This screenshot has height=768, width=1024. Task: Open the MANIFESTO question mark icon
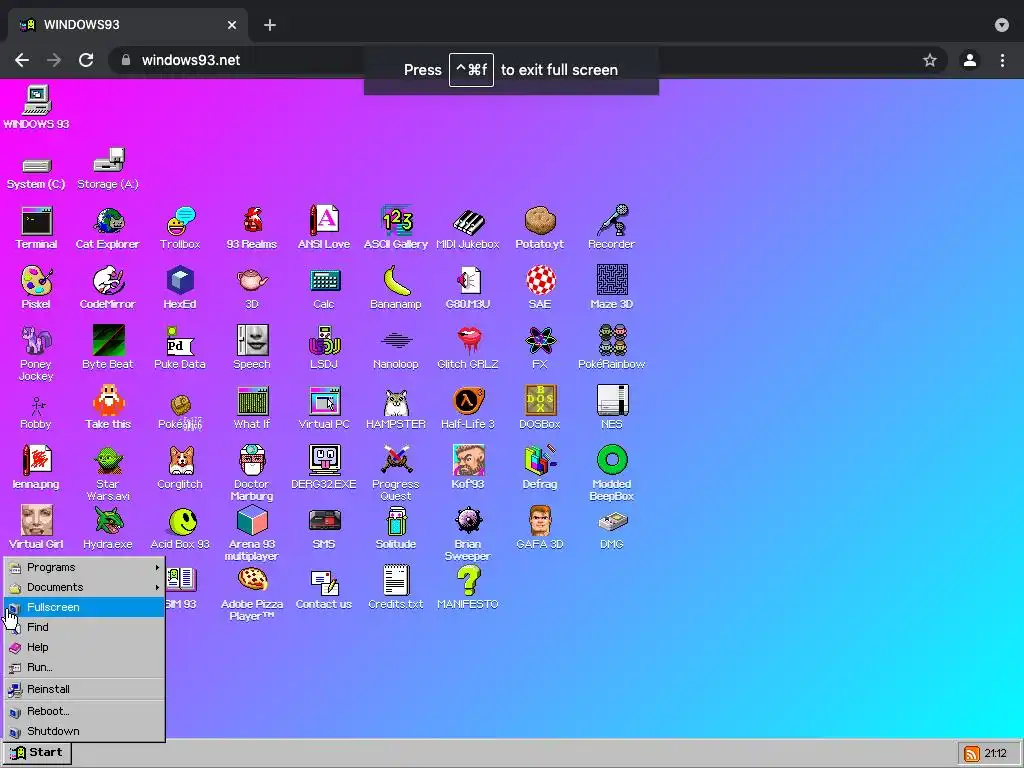pos(468,588)
